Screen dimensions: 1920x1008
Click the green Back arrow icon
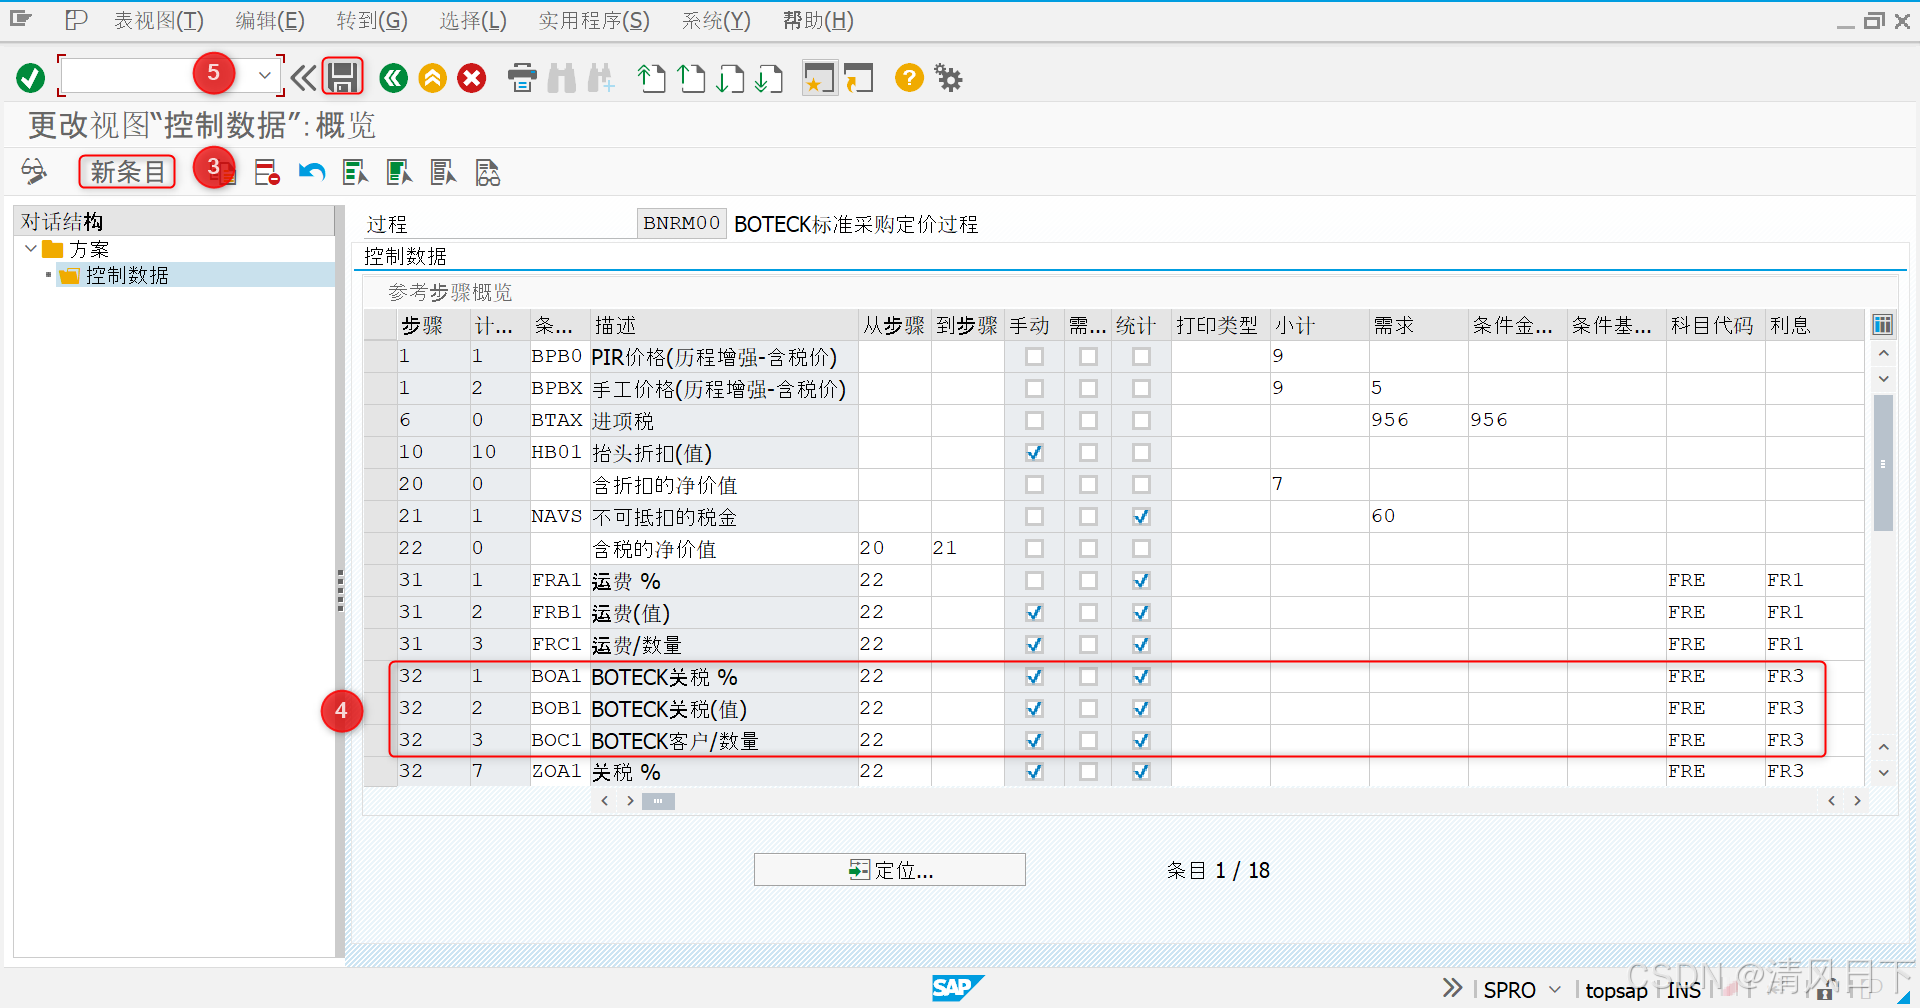pyautogui.click(x=394, y=78)
